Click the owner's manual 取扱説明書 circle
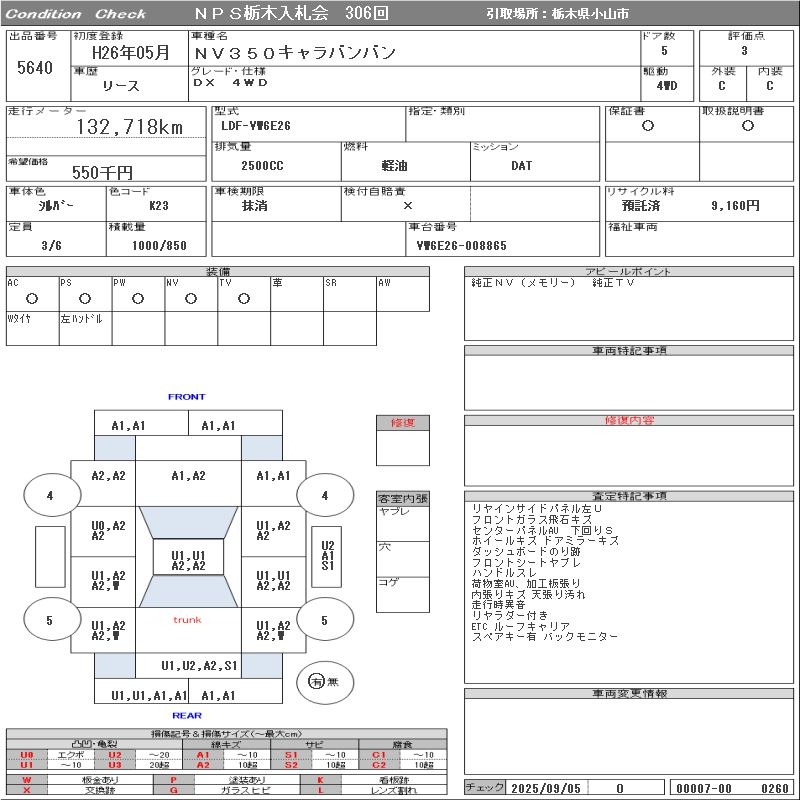This screenshot has height=800, width=800. click(748, 126)
